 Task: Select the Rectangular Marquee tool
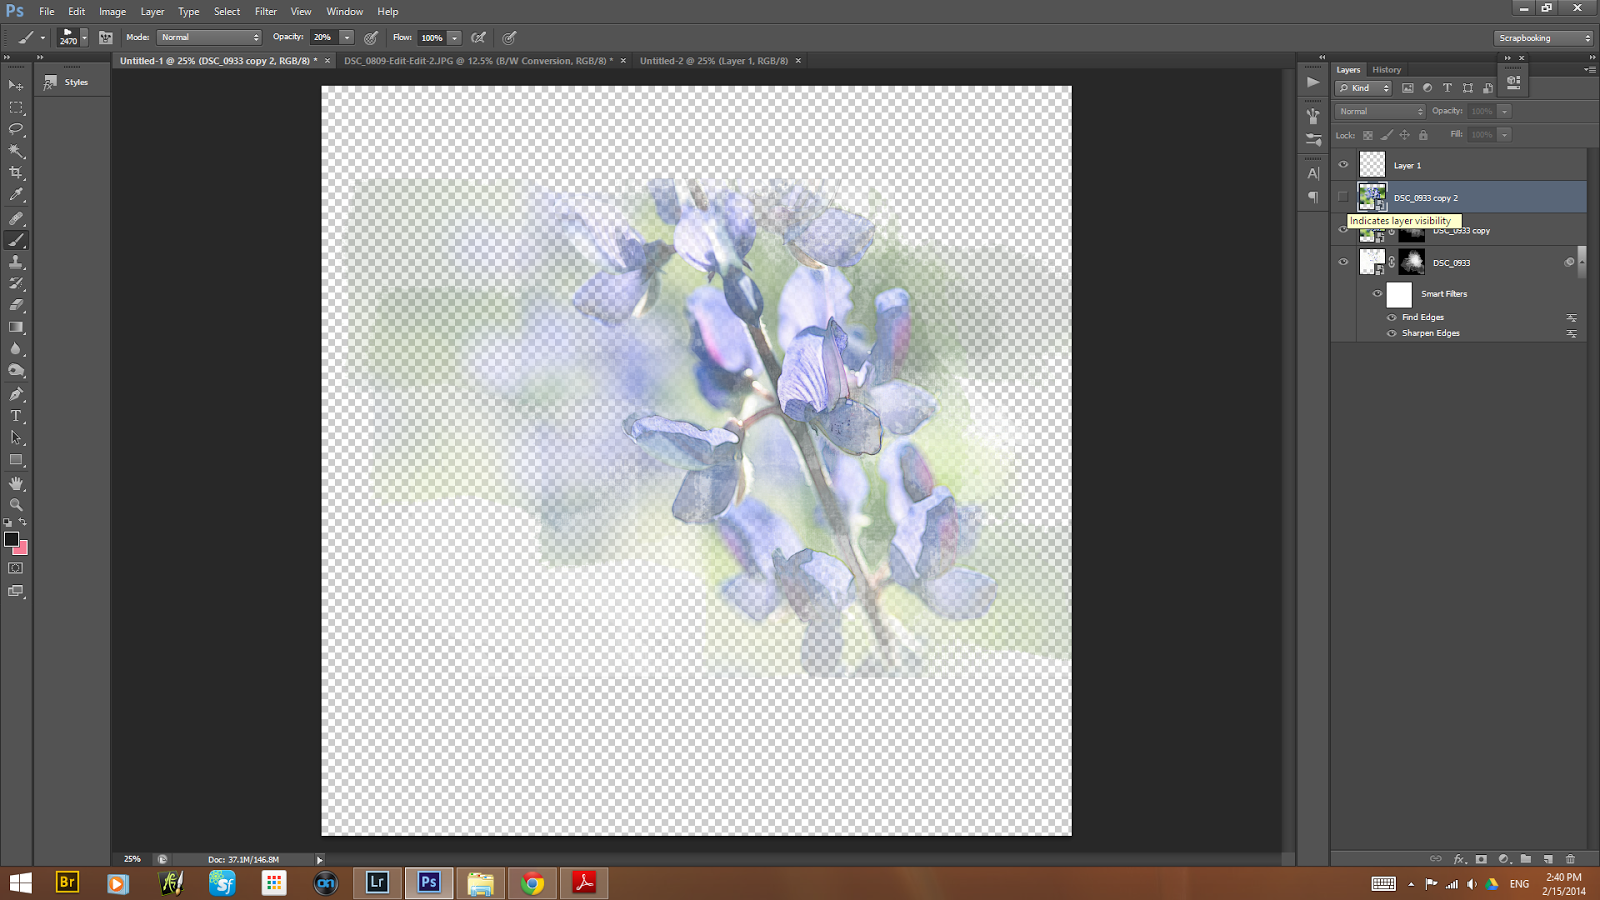(x=16, y=108)
